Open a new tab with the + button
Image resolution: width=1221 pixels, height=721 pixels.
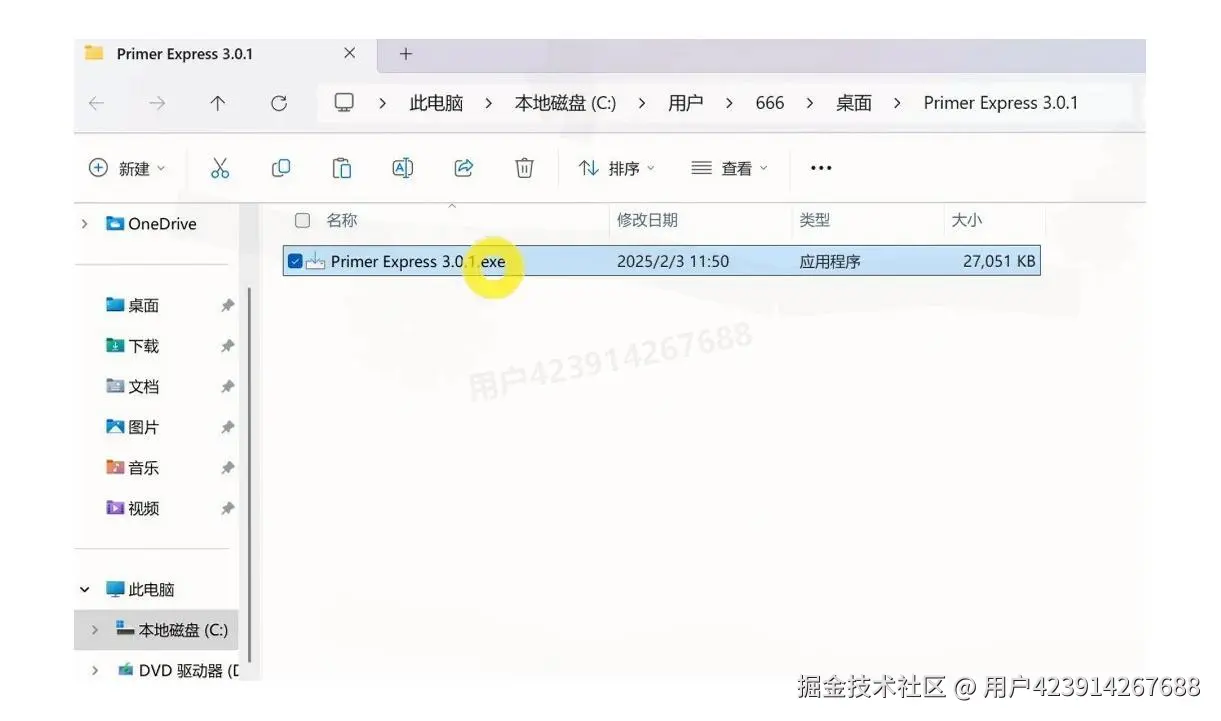tap(405, 54)
